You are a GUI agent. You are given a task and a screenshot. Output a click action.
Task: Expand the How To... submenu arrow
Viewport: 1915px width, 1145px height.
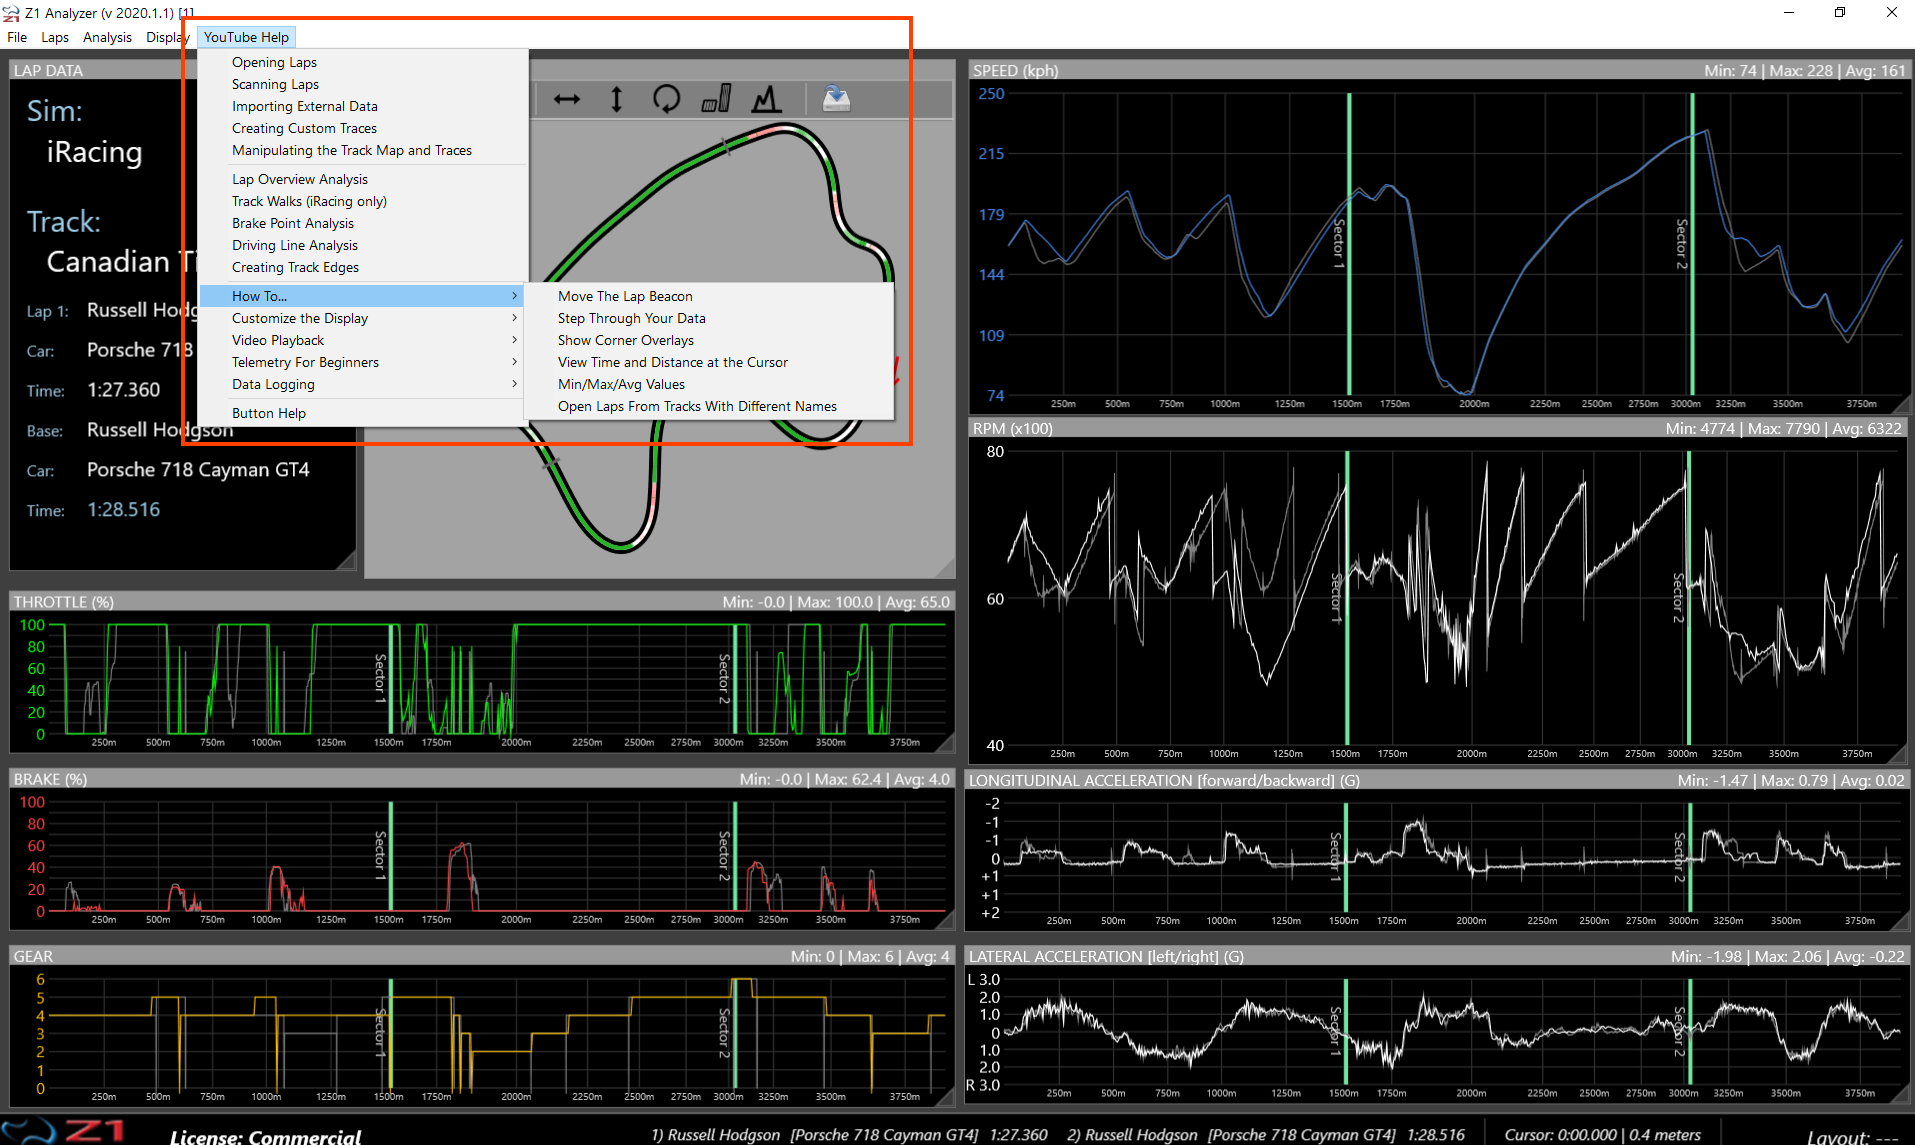[514, 296]
